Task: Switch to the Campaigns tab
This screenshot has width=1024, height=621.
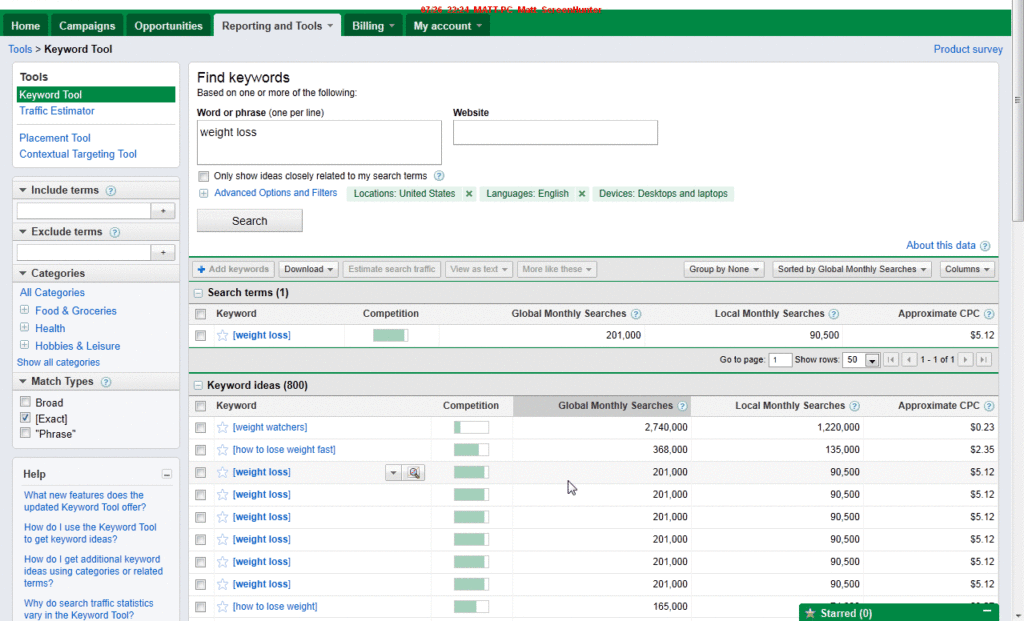Action: click(x=87, y=26)
